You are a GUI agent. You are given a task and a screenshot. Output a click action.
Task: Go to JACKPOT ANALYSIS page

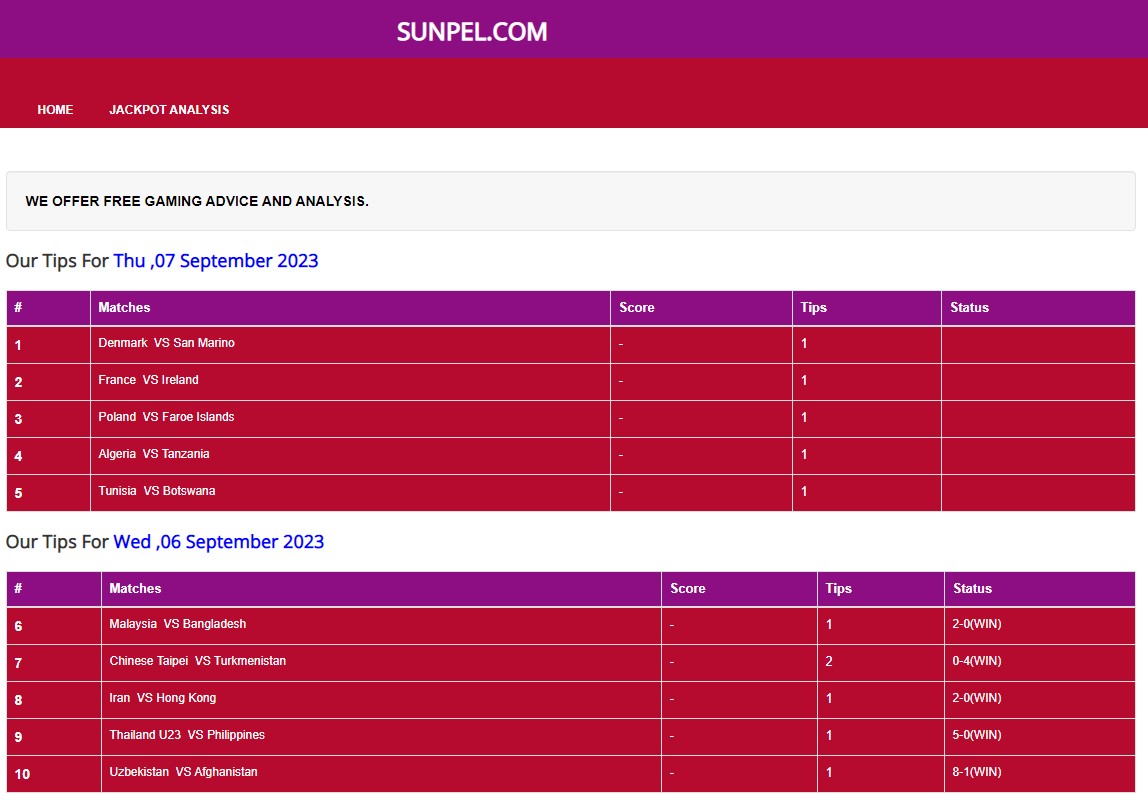169,110
